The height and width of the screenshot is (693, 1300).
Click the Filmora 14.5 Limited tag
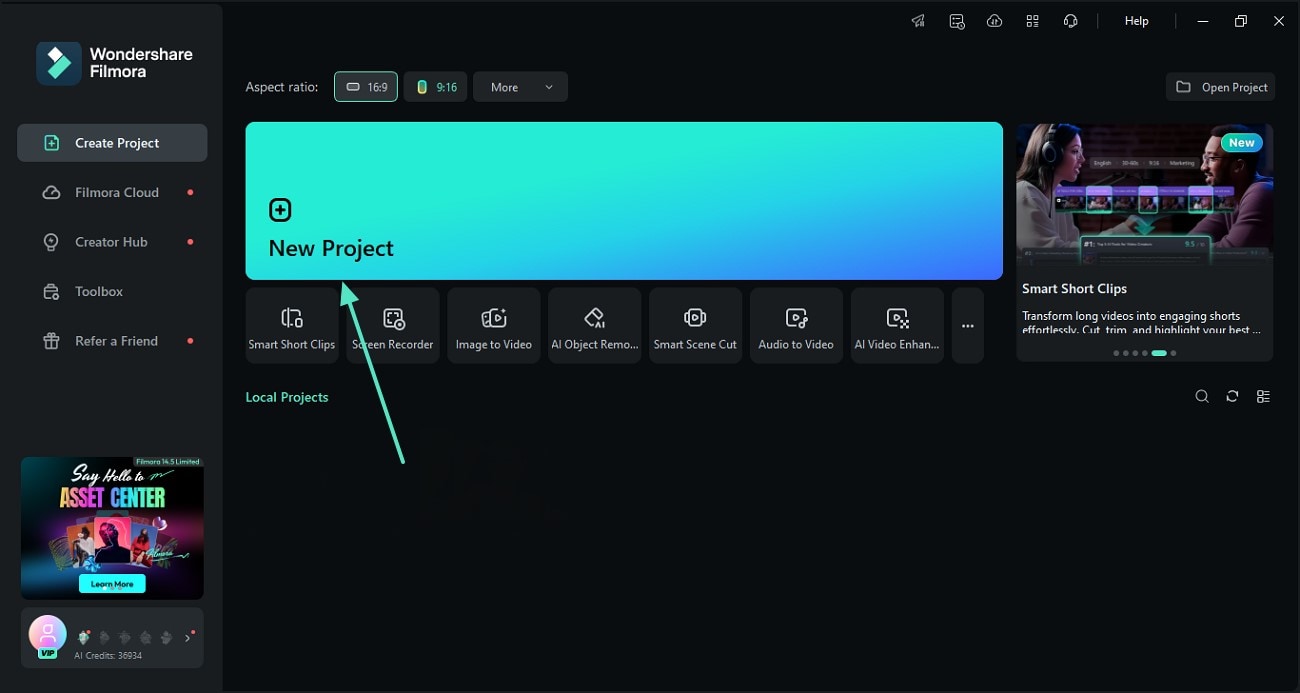tap(168, 461)
